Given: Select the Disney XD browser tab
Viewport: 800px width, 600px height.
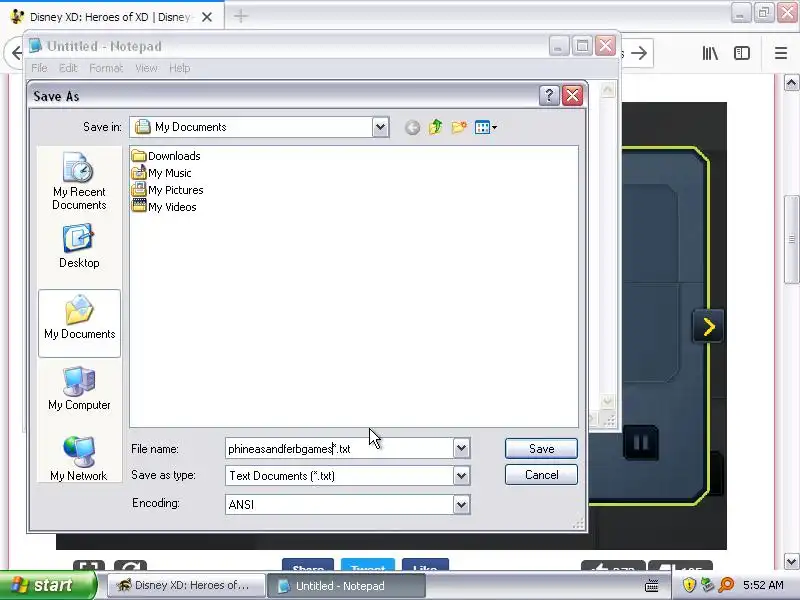Looking at the screenshot, I should (x=110, y=17).
